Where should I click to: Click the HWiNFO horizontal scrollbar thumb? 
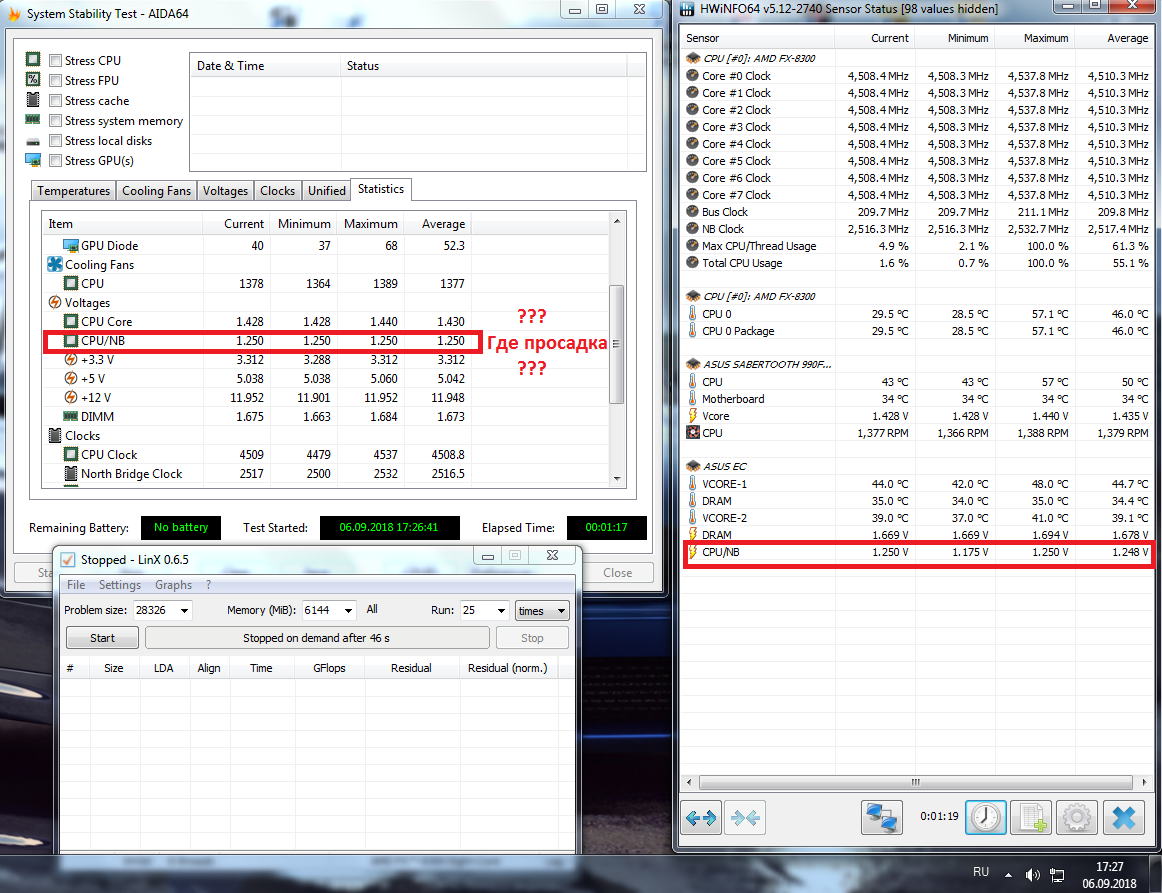click(915, 782)
